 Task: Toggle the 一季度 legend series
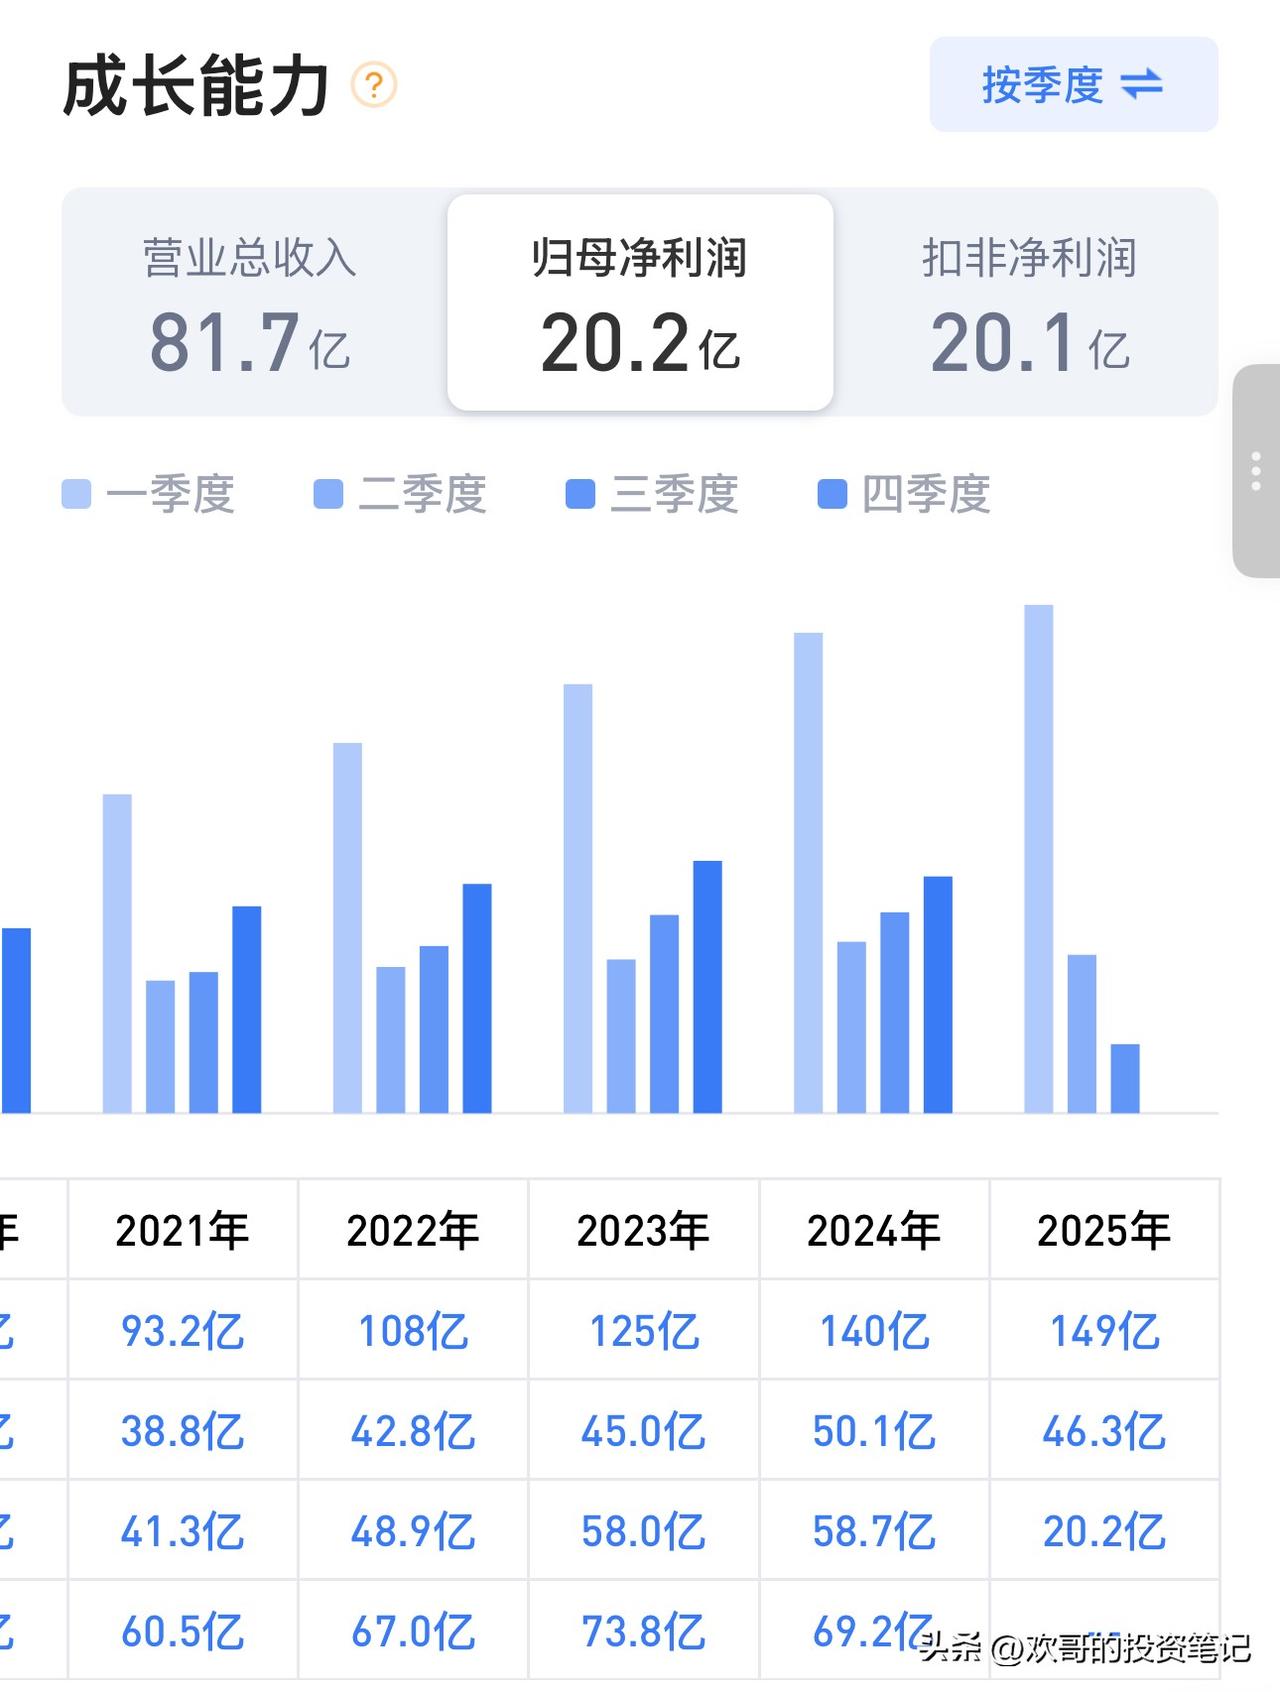tap(148, 494)
